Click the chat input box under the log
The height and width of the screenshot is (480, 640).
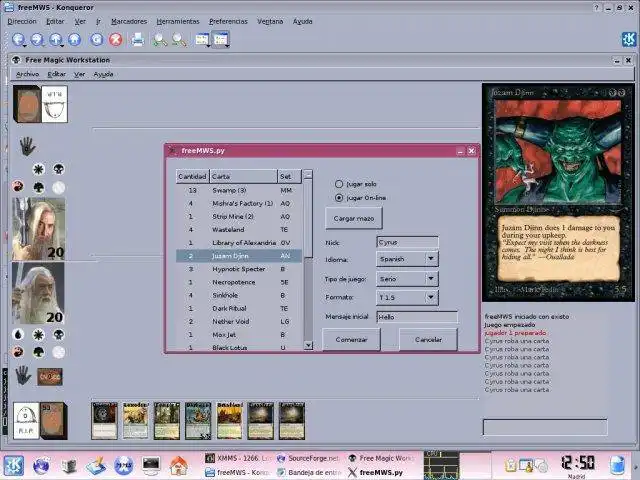545,427
